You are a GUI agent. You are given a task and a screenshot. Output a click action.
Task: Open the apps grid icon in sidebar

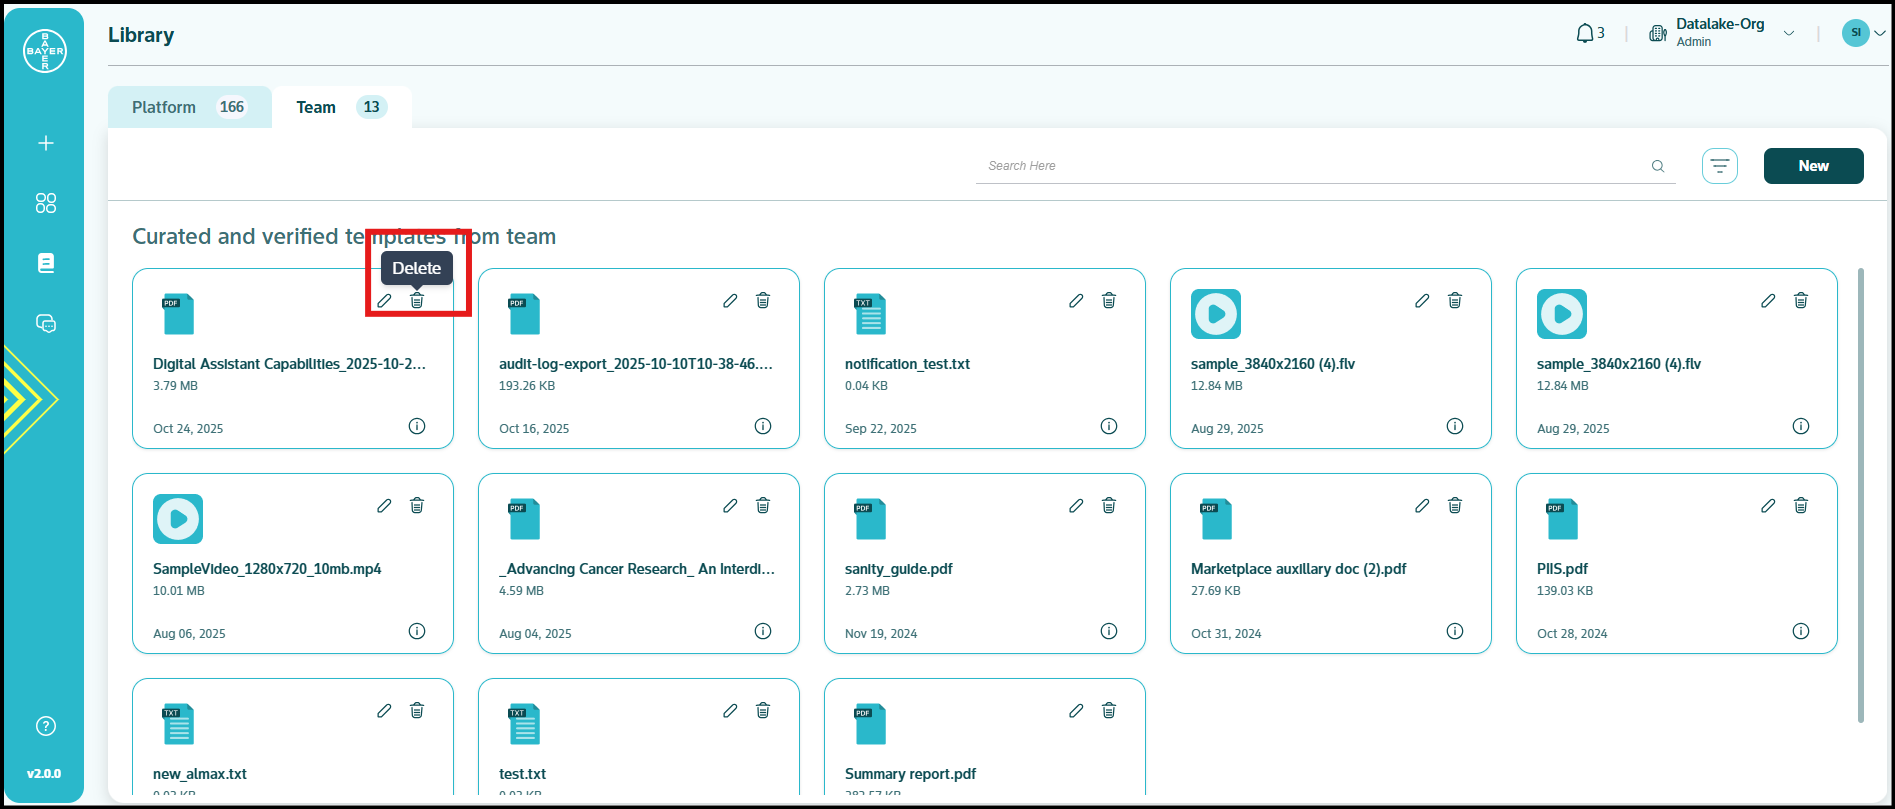click(x=46, y=203)
